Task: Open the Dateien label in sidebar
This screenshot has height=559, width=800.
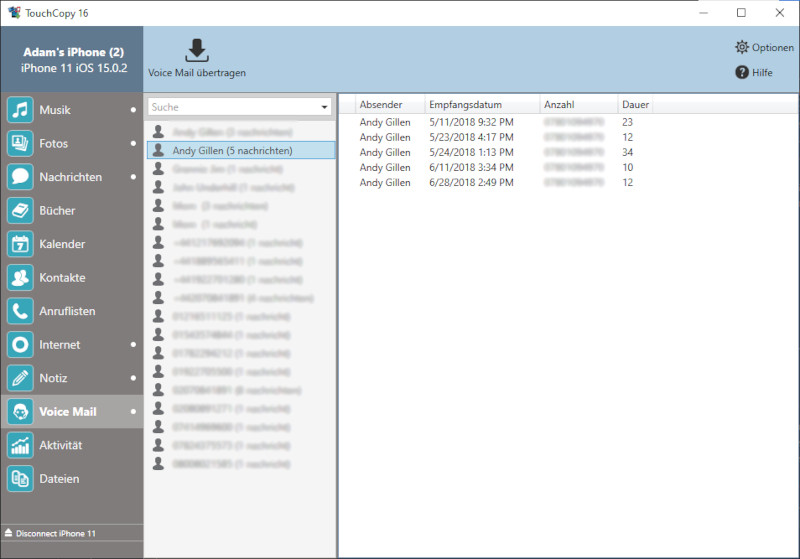Action: [x=59, y=479]
